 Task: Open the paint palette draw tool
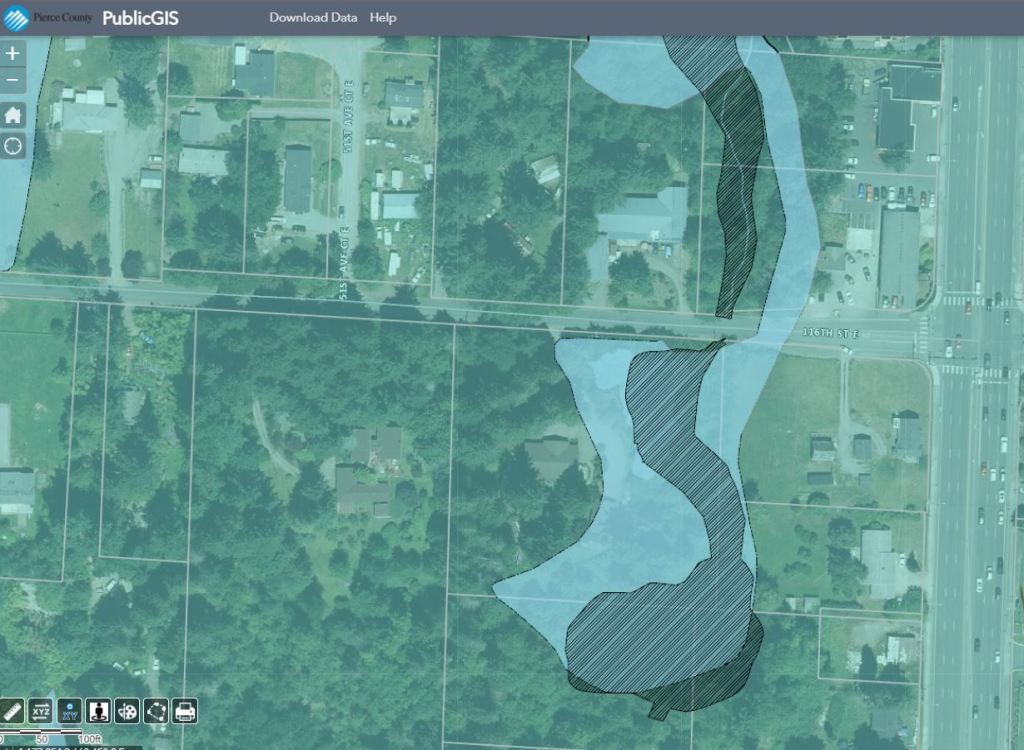[127, 710]
